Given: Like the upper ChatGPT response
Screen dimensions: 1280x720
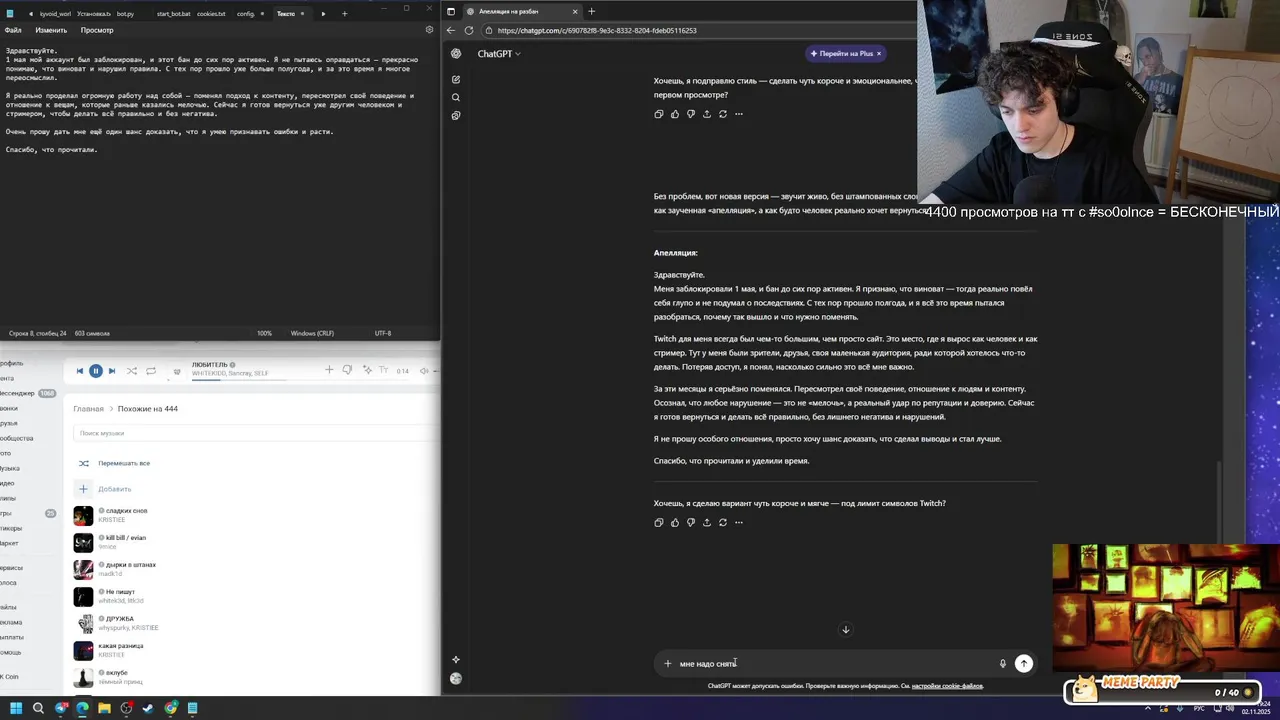Looking at the screenshot, I should (x=675, y=114).
